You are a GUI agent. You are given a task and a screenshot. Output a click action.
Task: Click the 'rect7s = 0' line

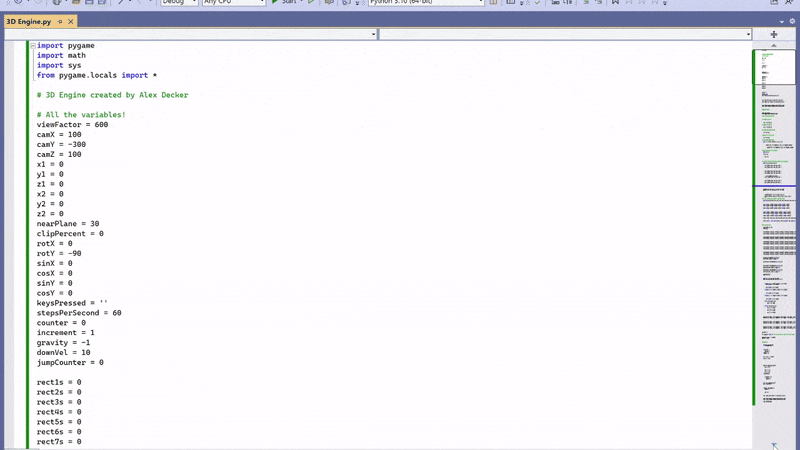[59, 441]
